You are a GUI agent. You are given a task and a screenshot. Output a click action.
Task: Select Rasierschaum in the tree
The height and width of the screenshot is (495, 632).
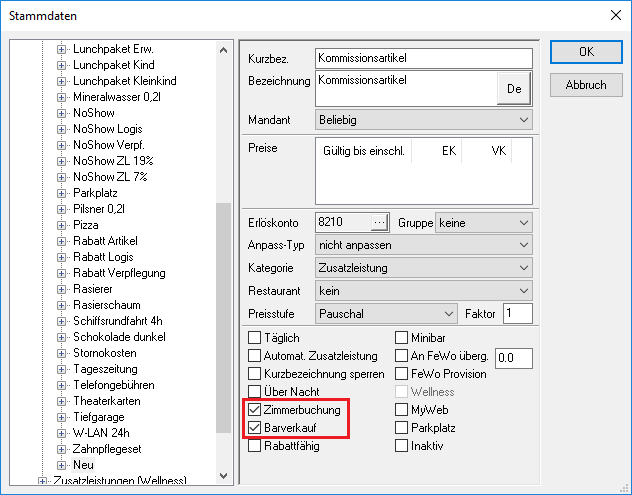107,305
